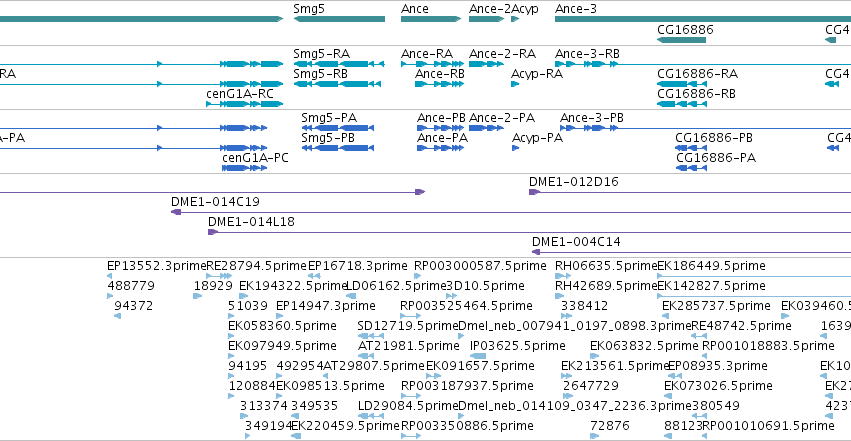Open the DME1-014L18 BAC clone label
851x441 pixels.
coord(251,222)
